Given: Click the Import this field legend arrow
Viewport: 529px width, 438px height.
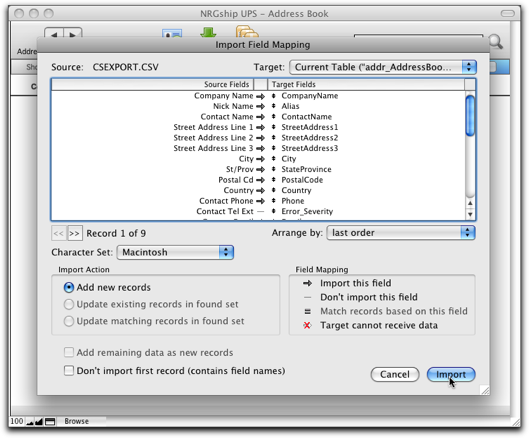Looking at the screenshot, I should [x=307, y=283].
